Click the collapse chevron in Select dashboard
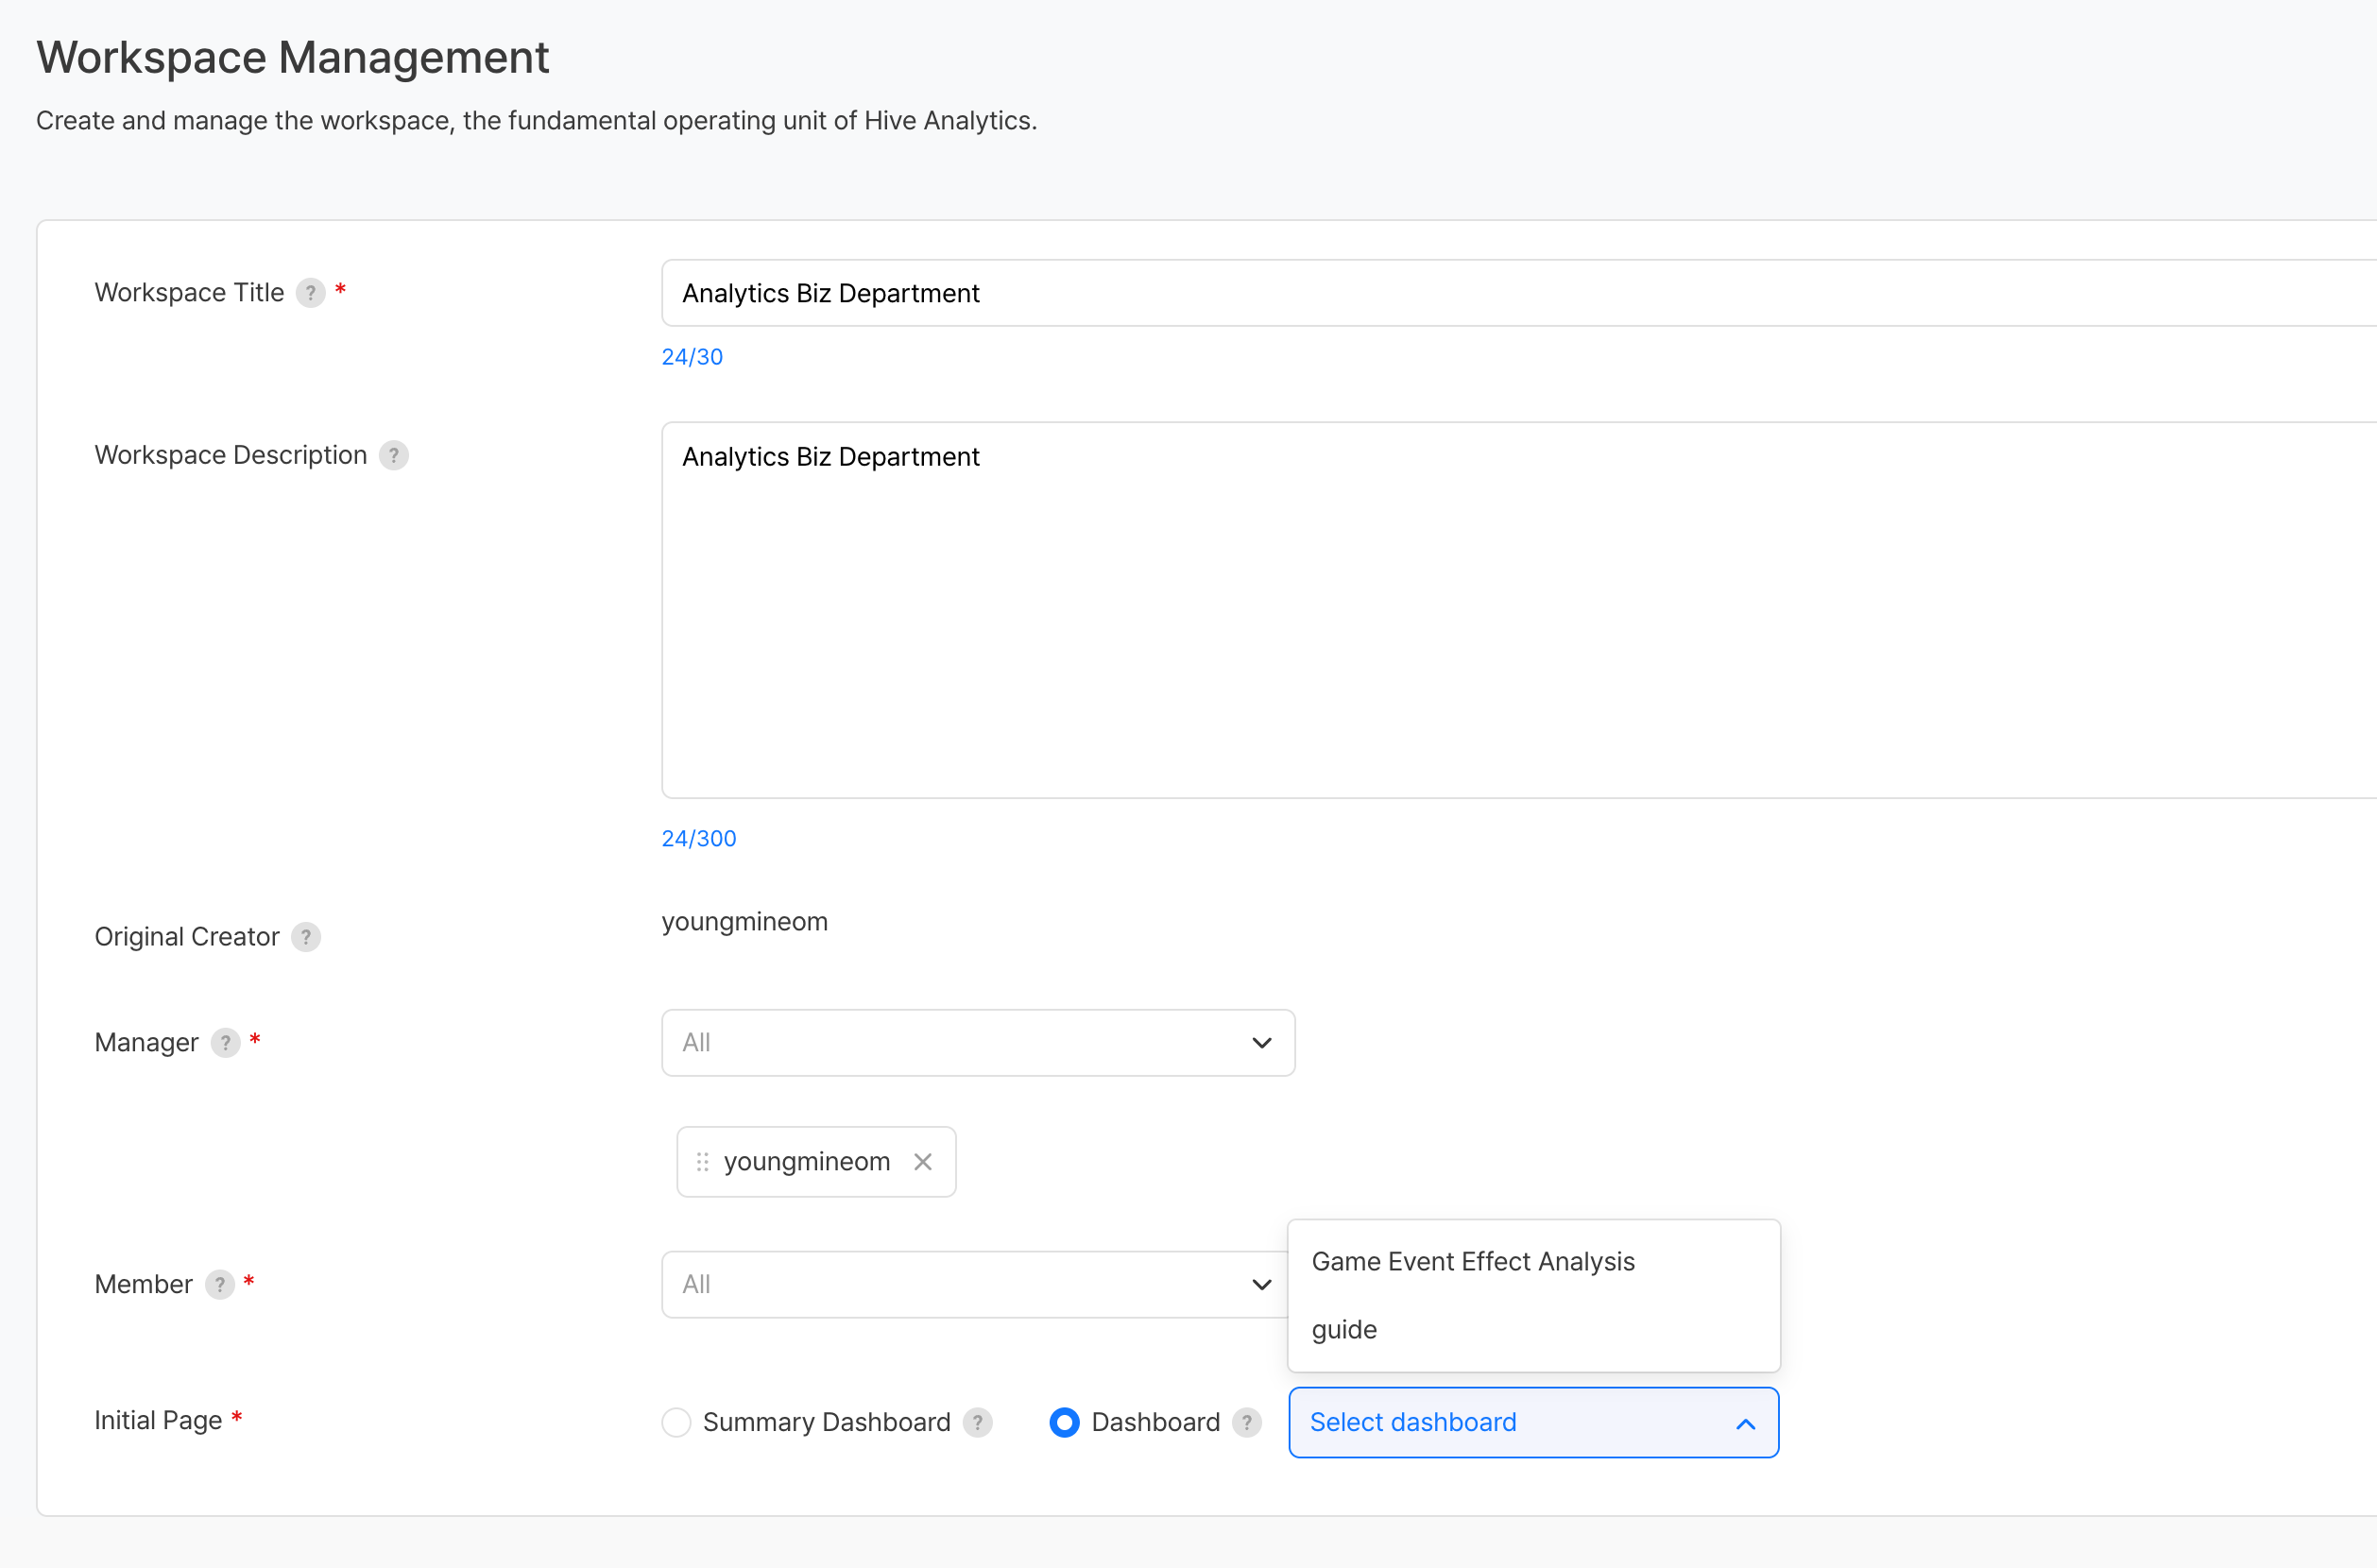This screenshot has height=1568, width=2377. coord(1746,1424)
